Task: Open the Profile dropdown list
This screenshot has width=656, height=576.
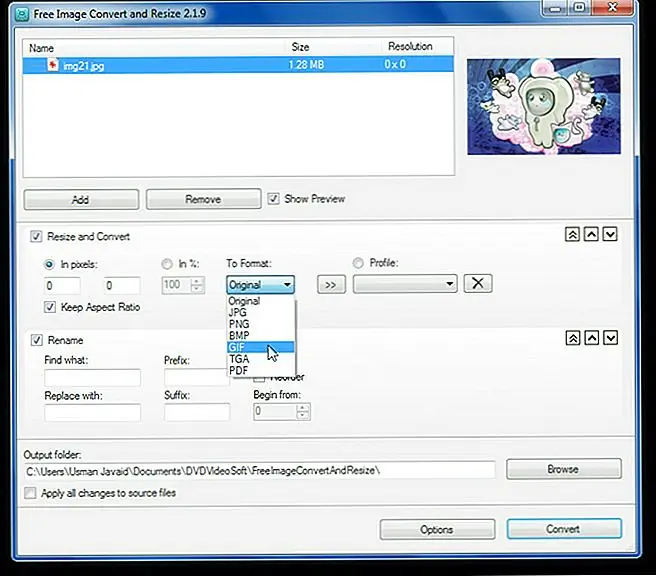Action: [x=405, y=284]
